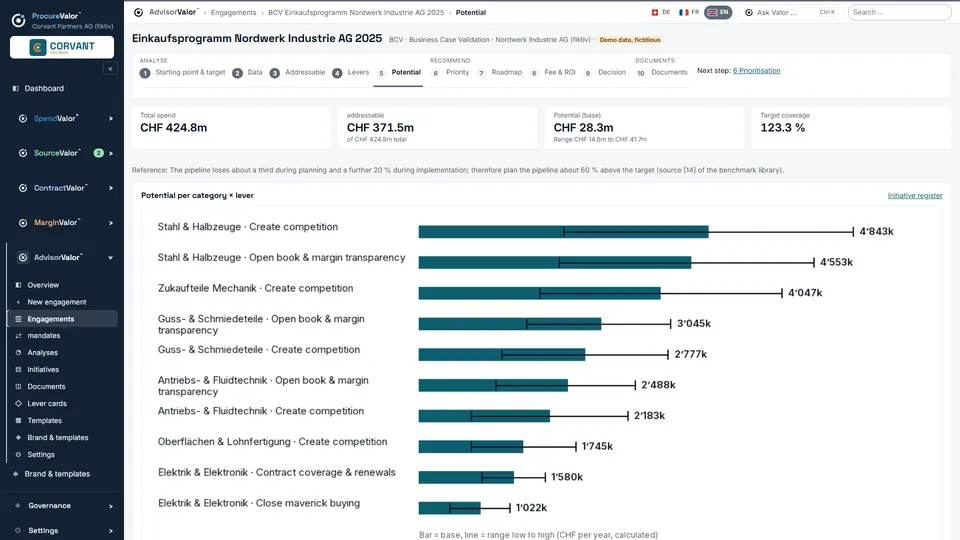Open the Initiative register link

pyautogui.click(x=915, y=196)
